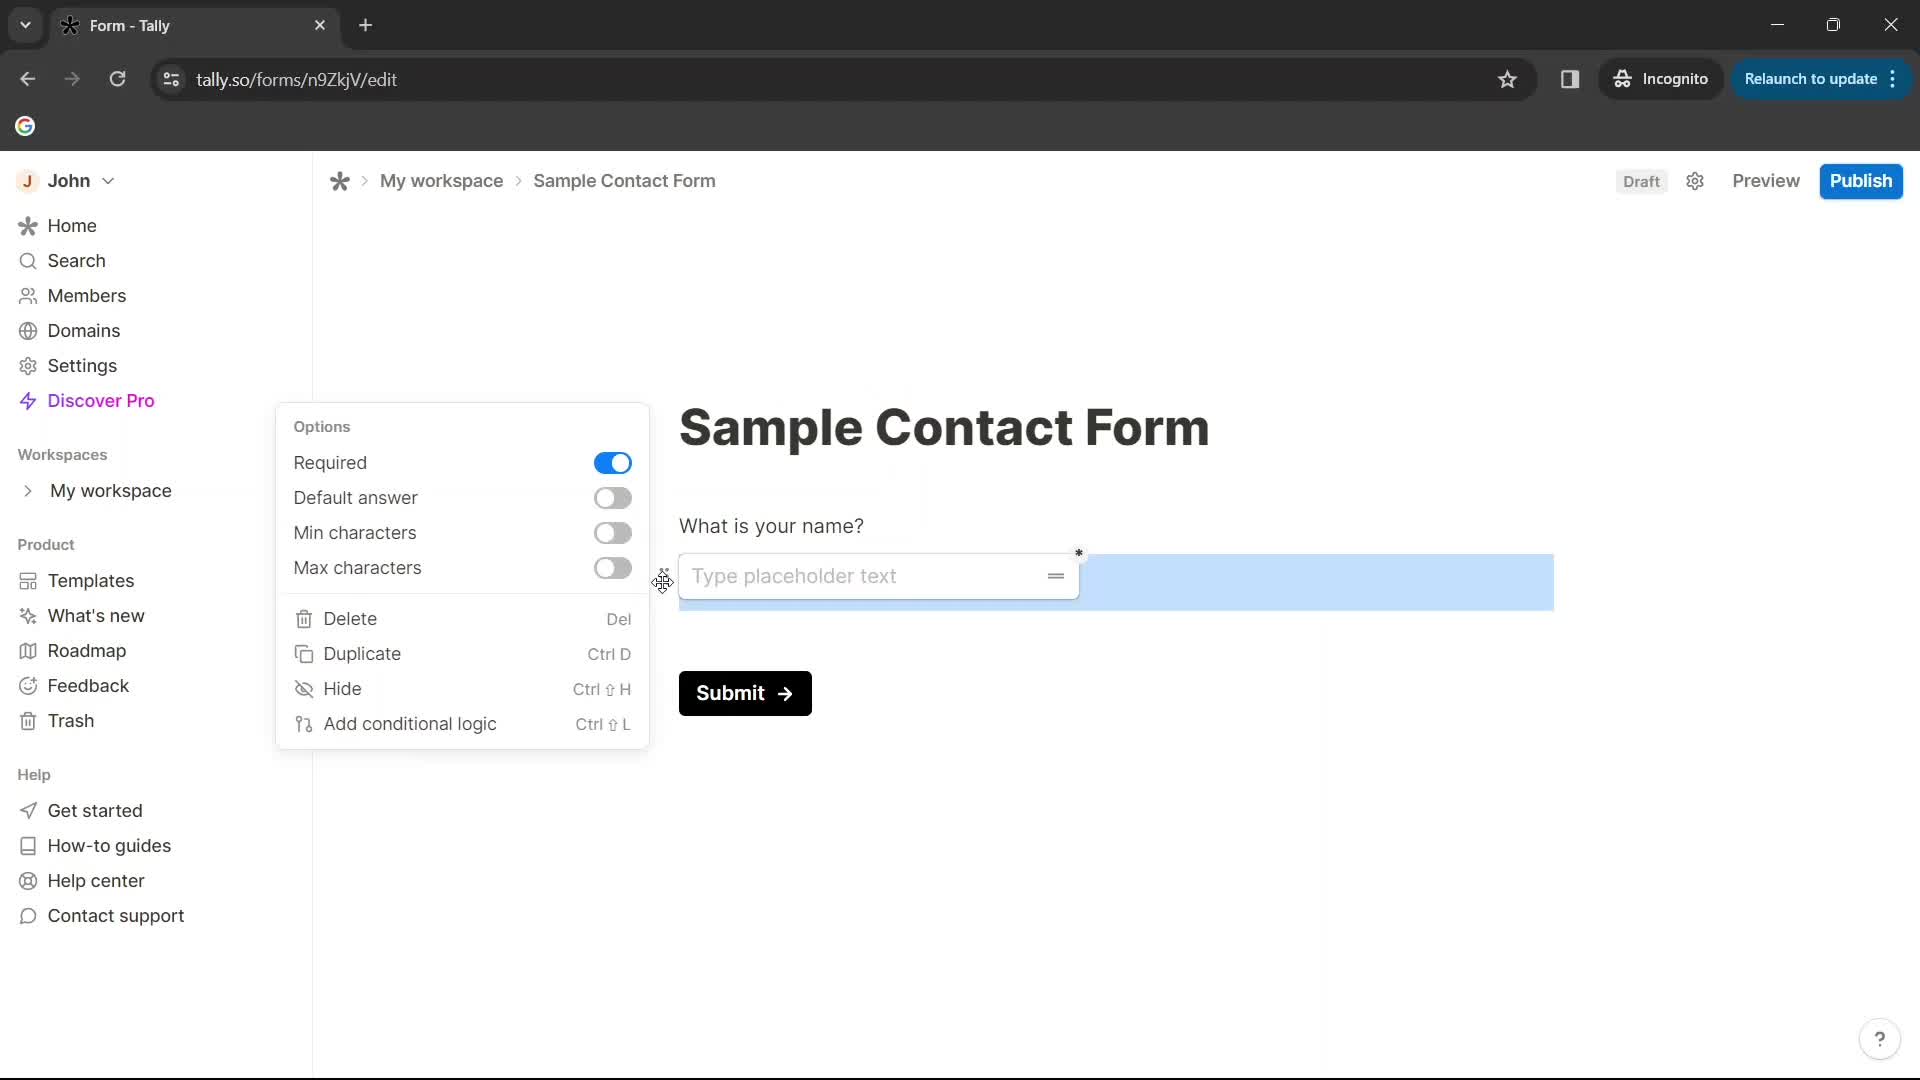Image resolution: width=1920 pixels, height=1080 pixels.
Task: Click the Members icon in sidebar
Action: (26, 295)
